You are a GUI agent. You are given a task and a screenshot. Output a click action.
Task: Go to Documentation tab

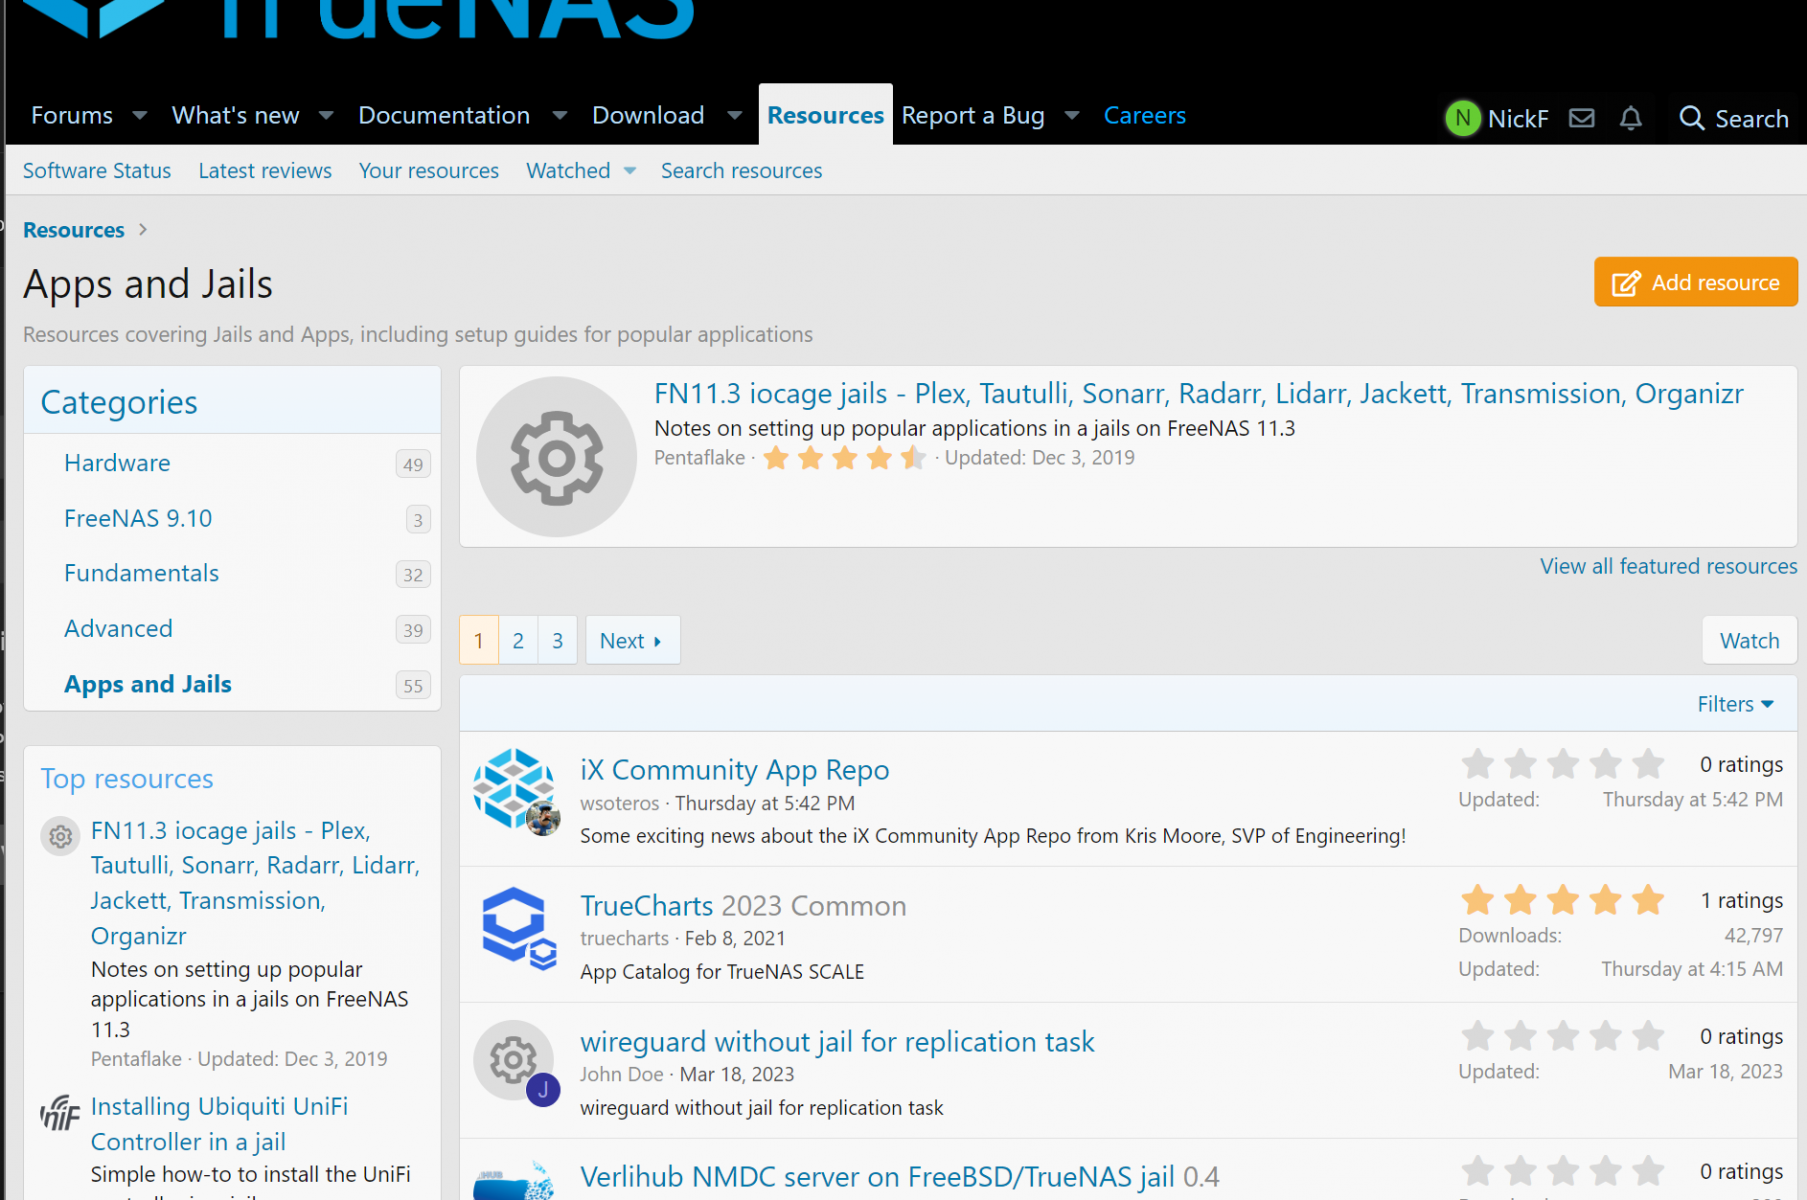tap(444, 116)
